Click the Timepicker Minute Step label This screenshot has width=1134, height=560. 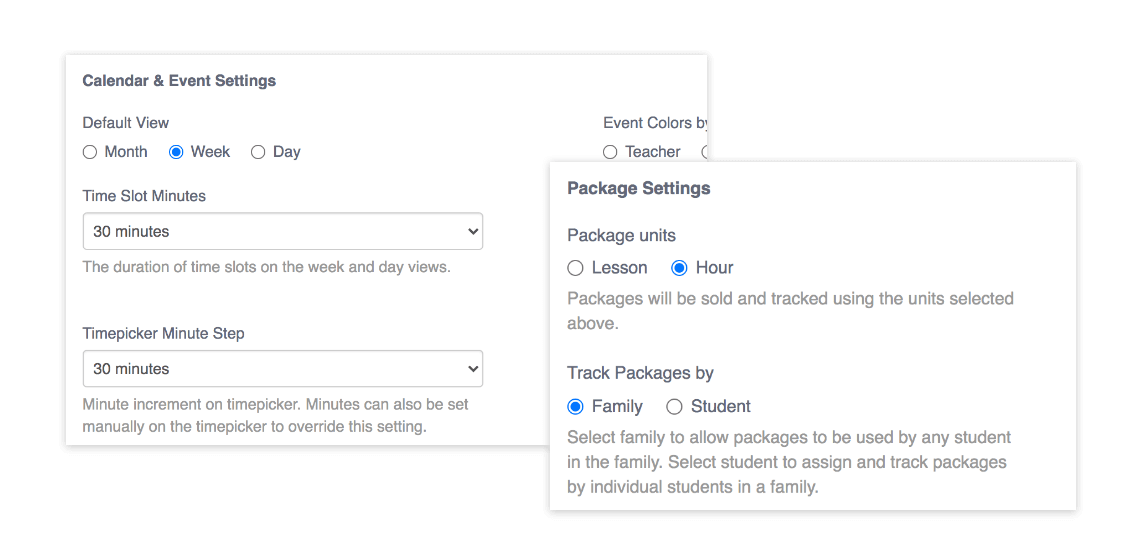[163, 333]
